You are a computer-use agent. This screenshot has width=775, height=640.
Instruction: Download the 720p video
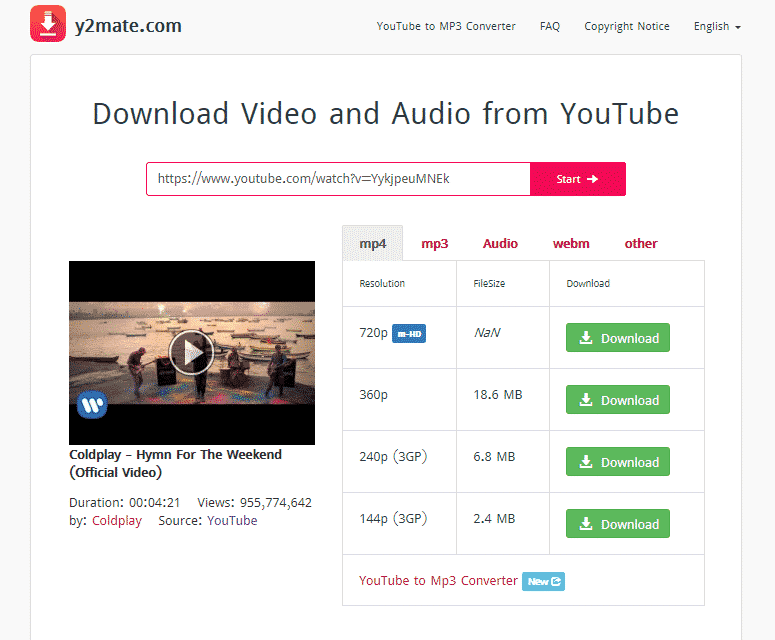tap(618, 338)
